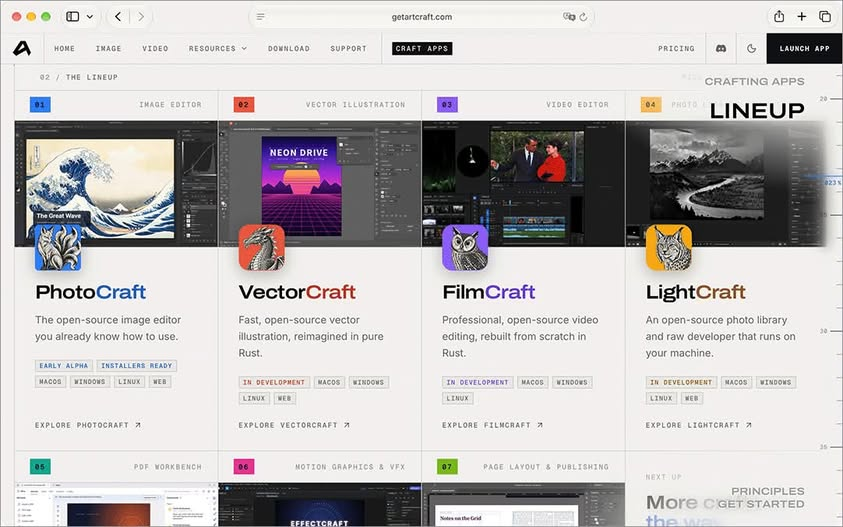843x527 pixels.
Task: Click the LightCraft title heading
Action: [696, 292]
